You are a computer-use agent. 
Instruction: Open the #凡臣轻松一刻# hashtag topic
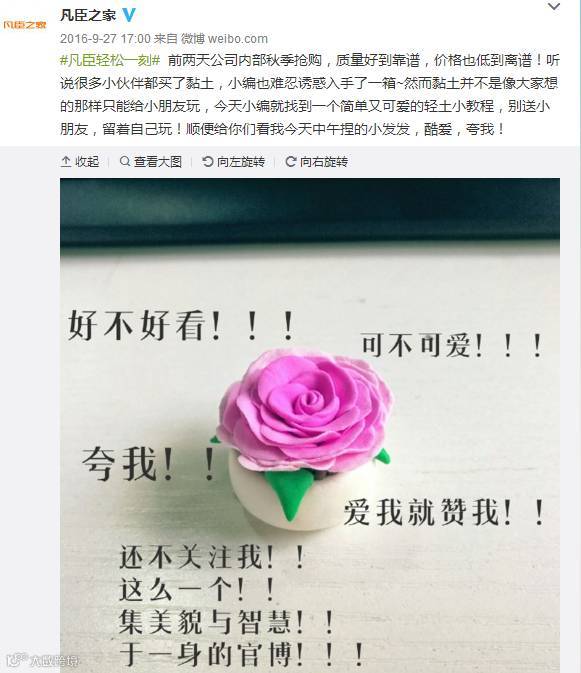110,60
